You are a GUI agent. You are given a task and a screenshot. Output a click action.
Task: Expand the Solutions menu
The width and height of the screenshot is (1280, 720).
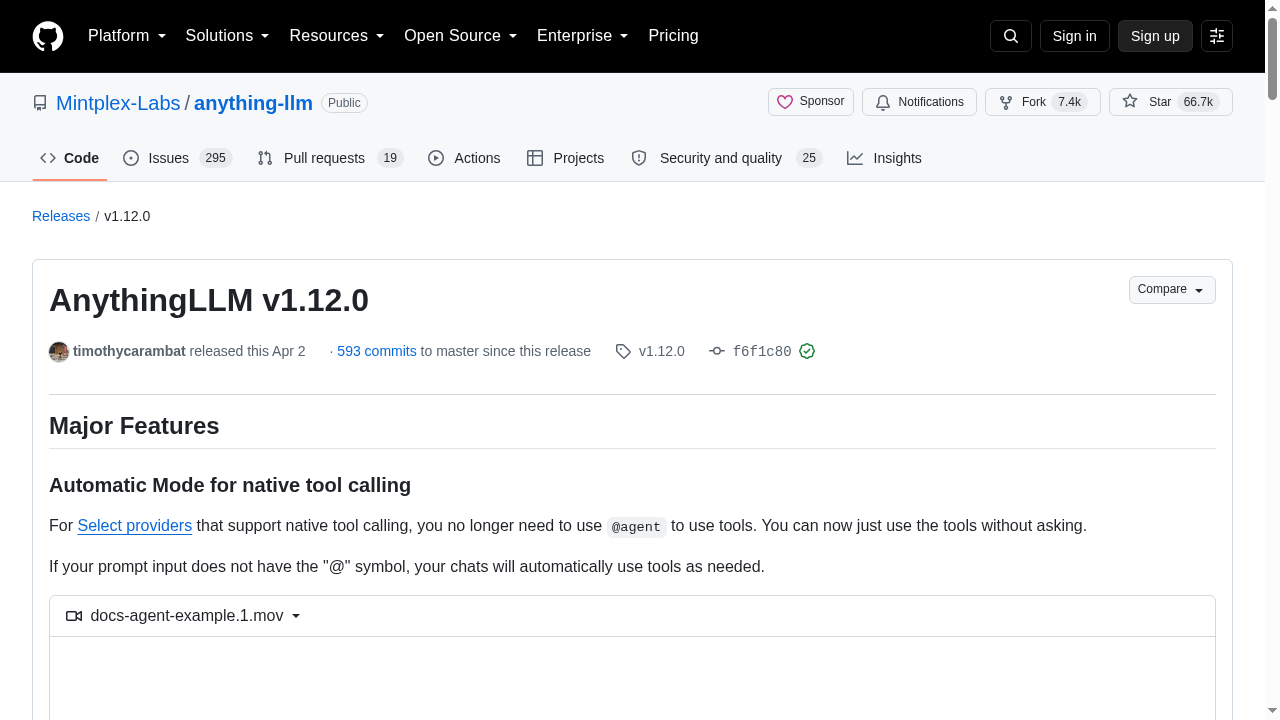228,36
